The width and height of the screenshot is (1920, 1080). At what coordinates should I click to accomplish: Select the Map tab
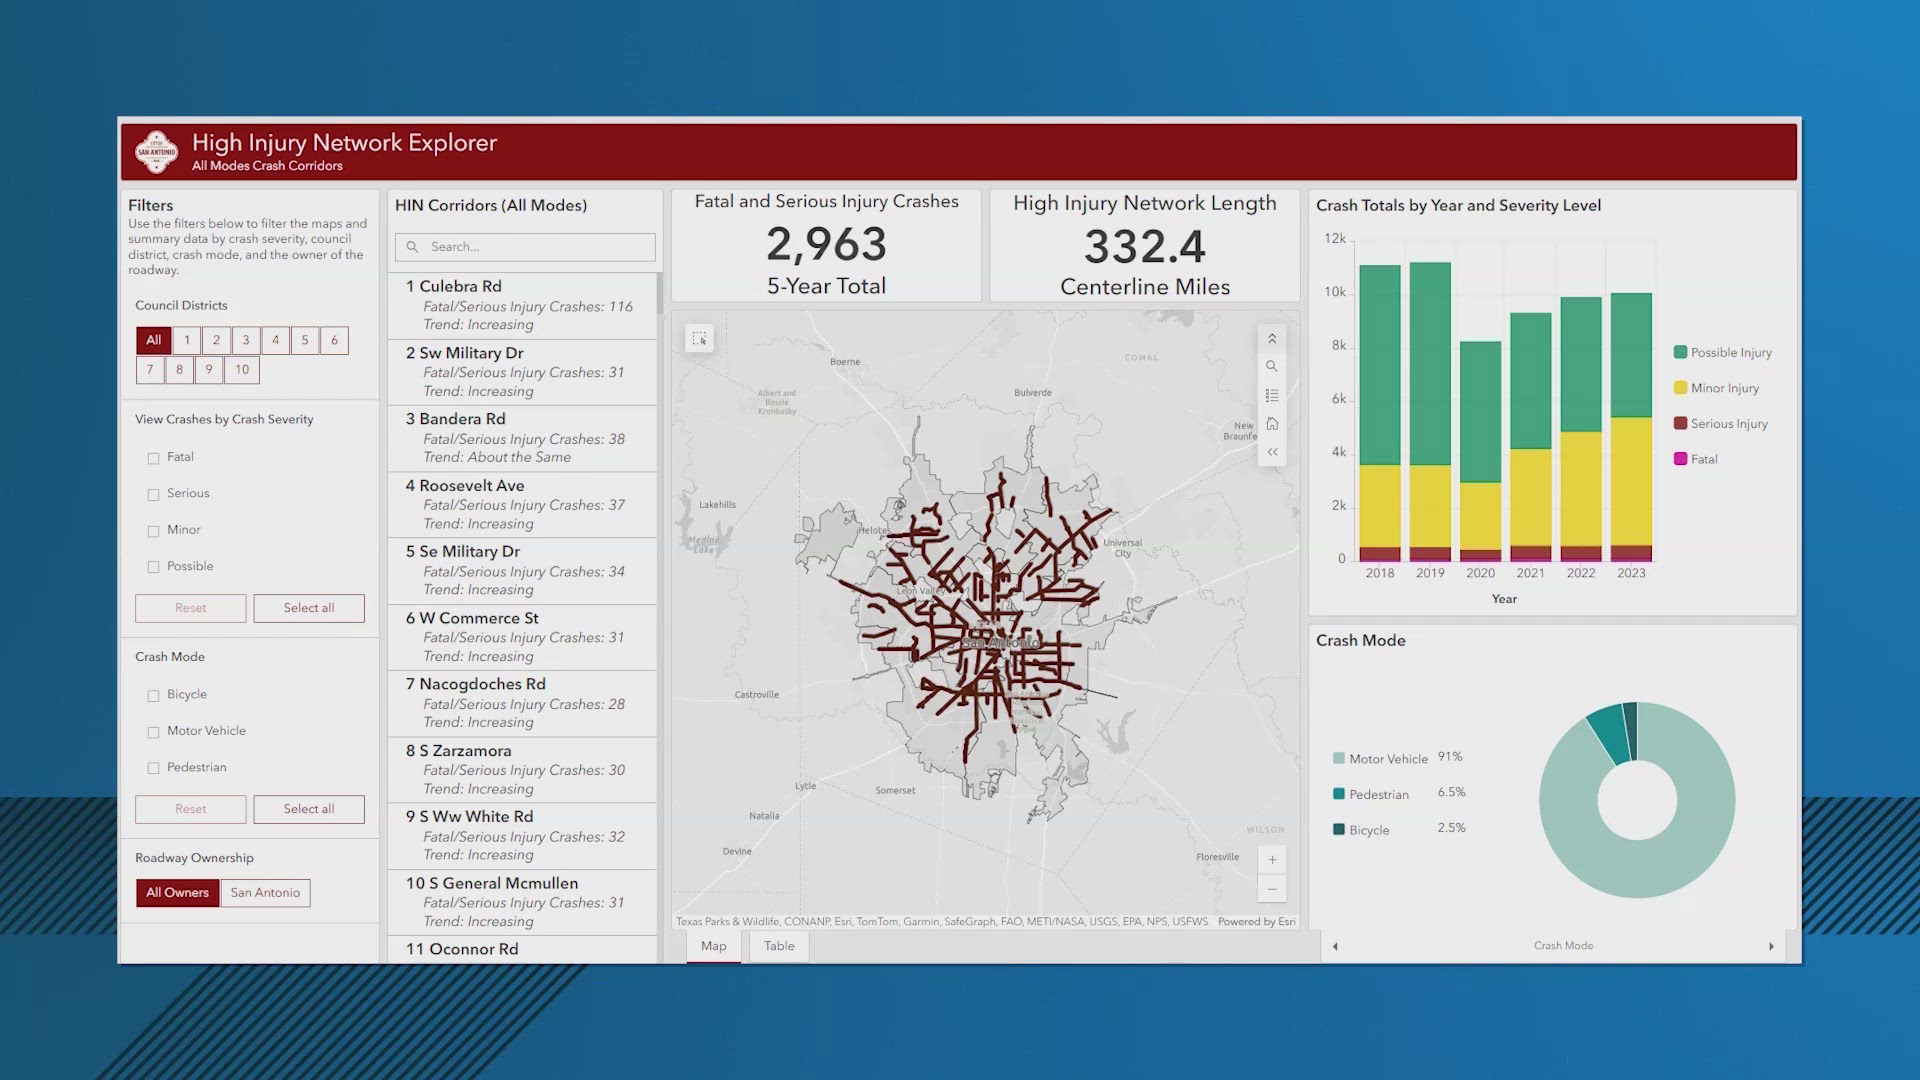pyautogui.click(x=713, y=945)
